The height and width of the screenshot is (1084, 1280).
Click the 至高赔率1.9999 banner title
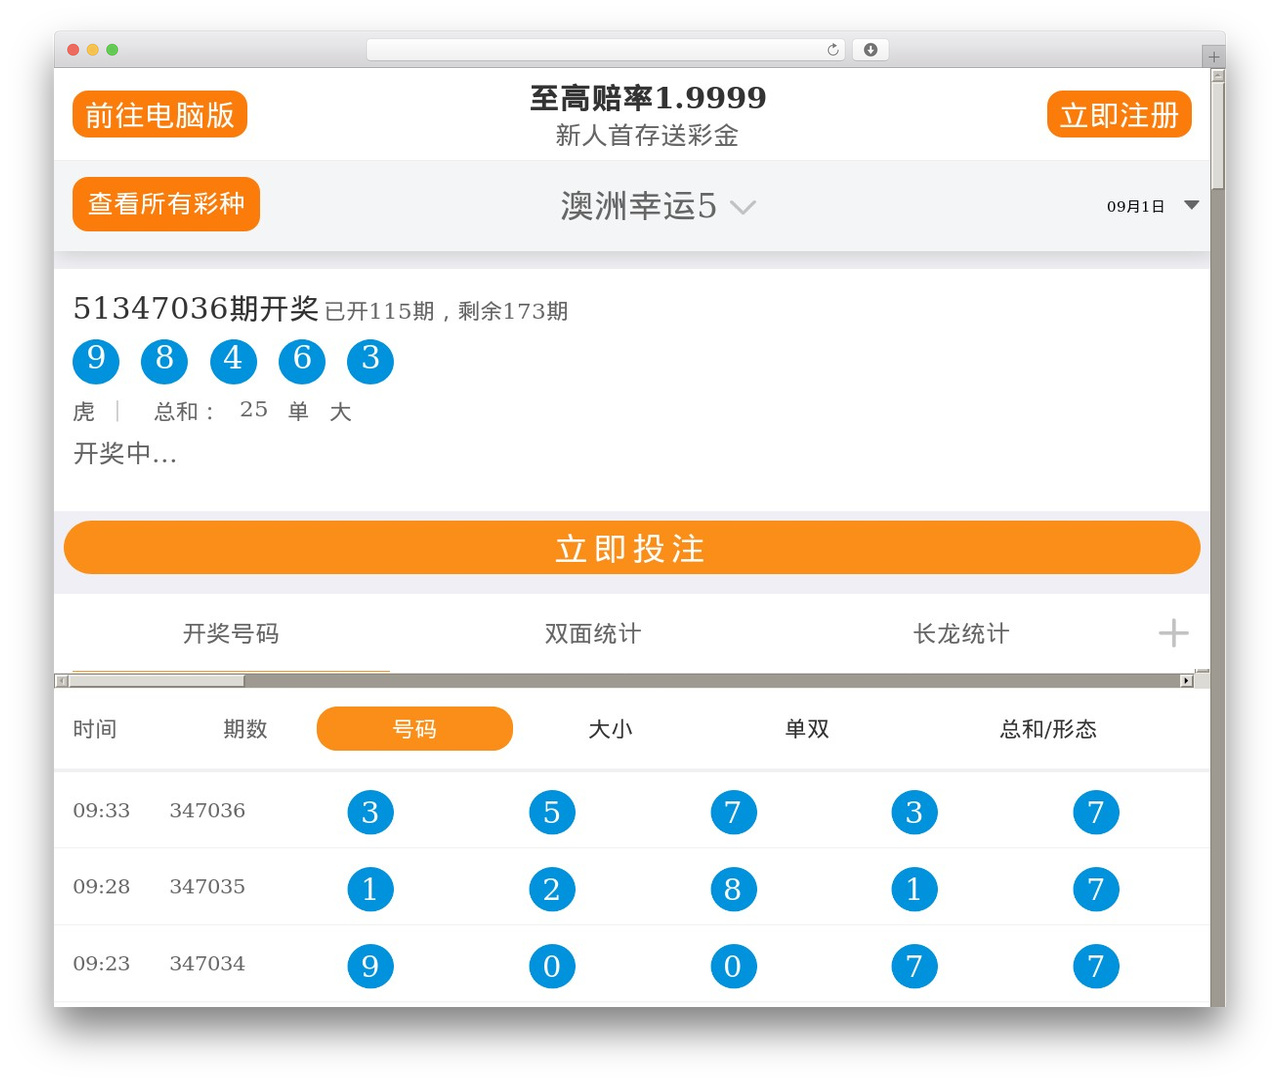(648, 98)
